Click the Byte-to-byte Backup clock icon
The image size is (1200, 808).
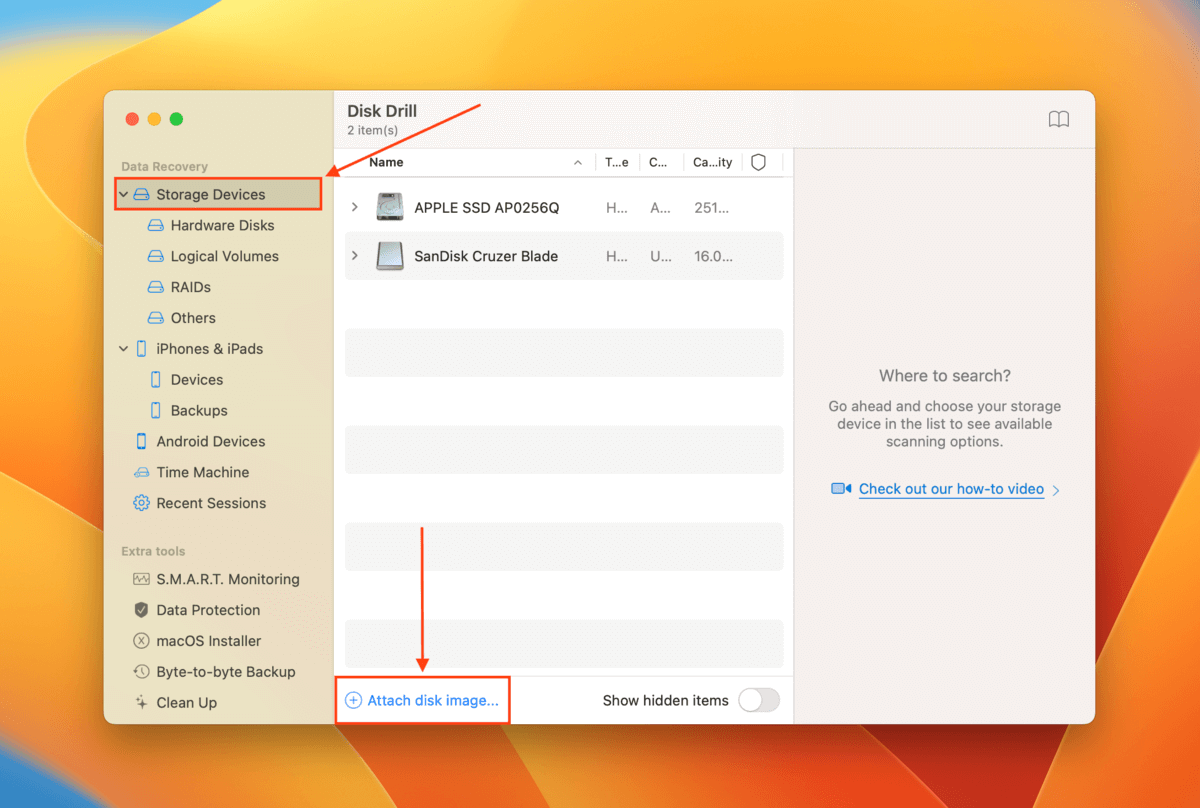(141, 673)
